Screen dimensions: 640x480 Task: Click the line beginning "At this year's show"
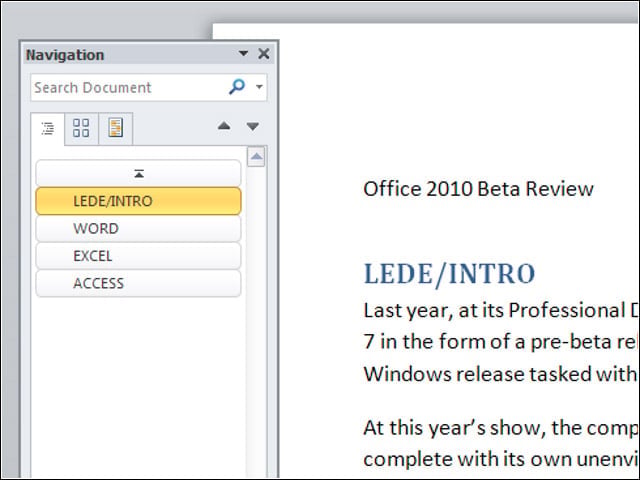tap(501, 428)
